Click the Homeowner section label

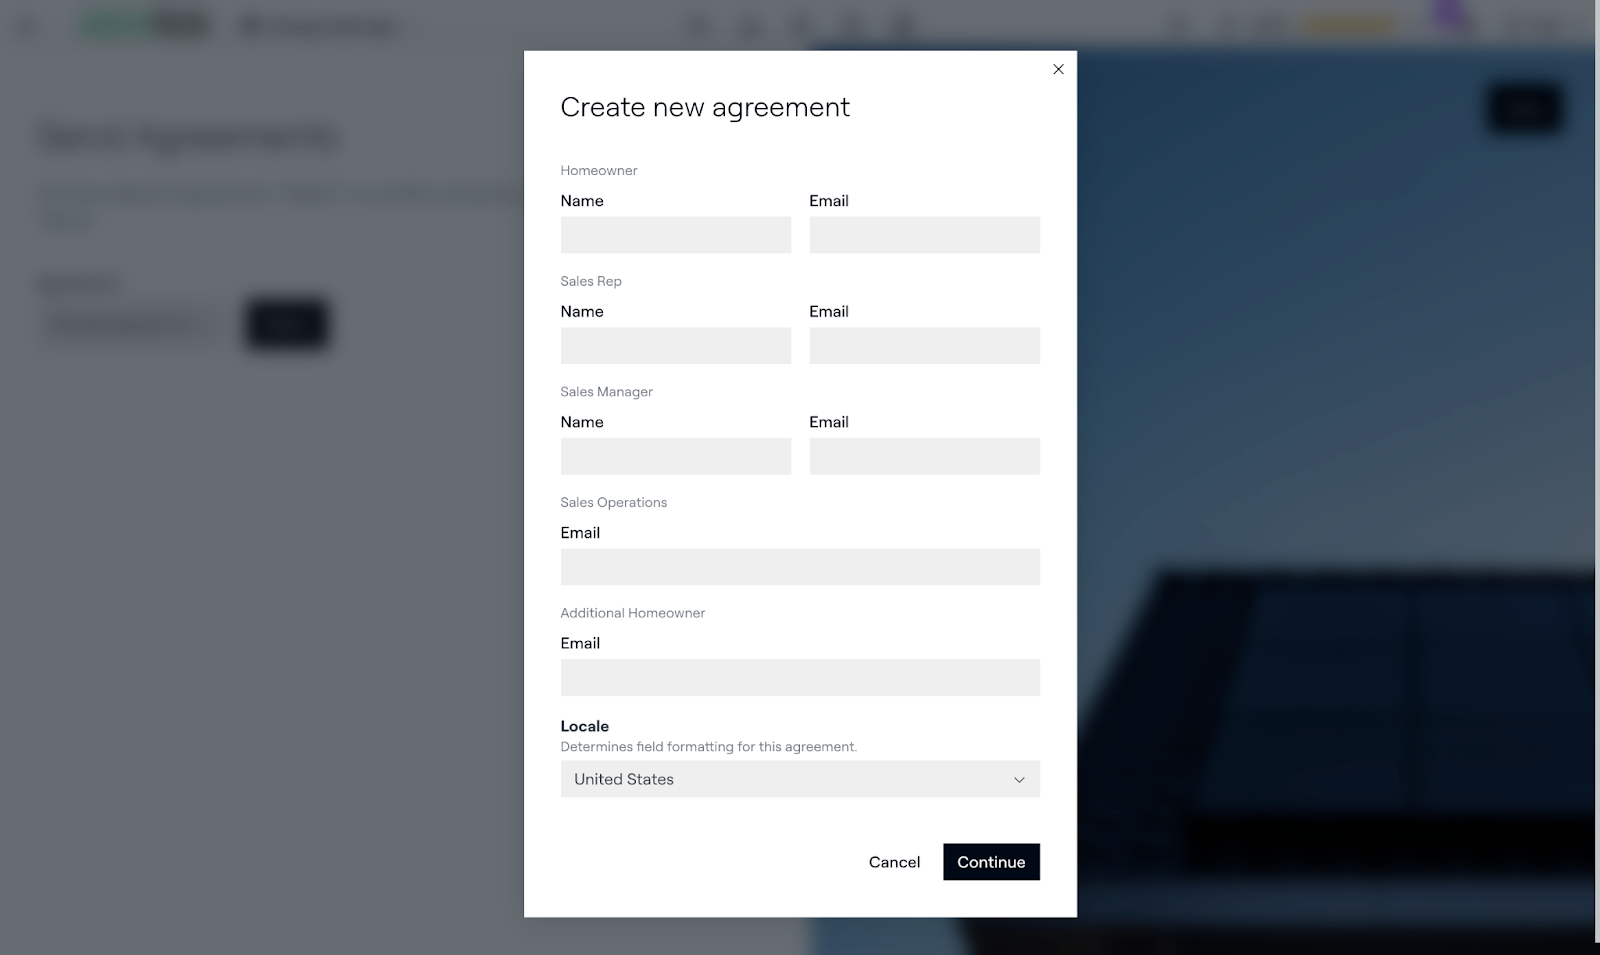tap(598, 171)
